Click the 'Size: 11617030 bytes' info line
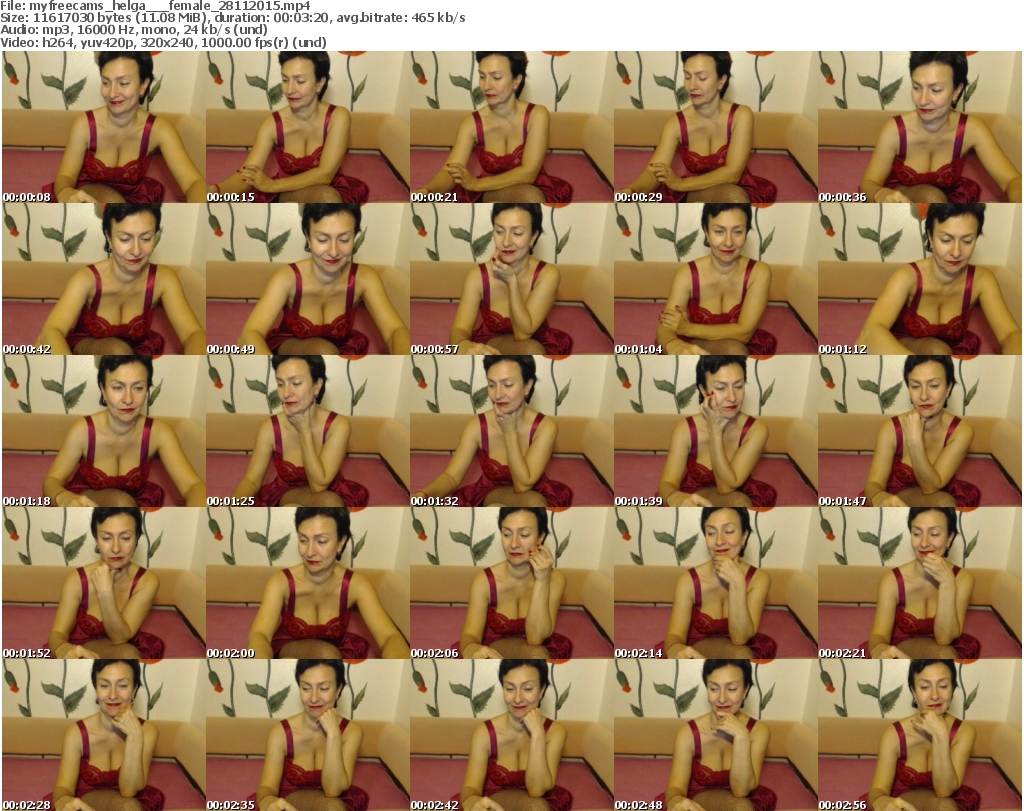 point(233,18)
